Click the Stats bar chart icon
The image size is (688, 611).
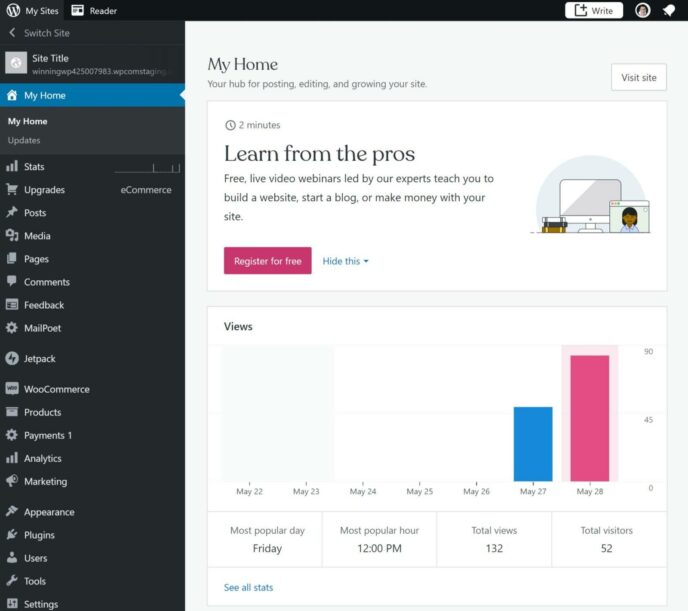point(12,166)
